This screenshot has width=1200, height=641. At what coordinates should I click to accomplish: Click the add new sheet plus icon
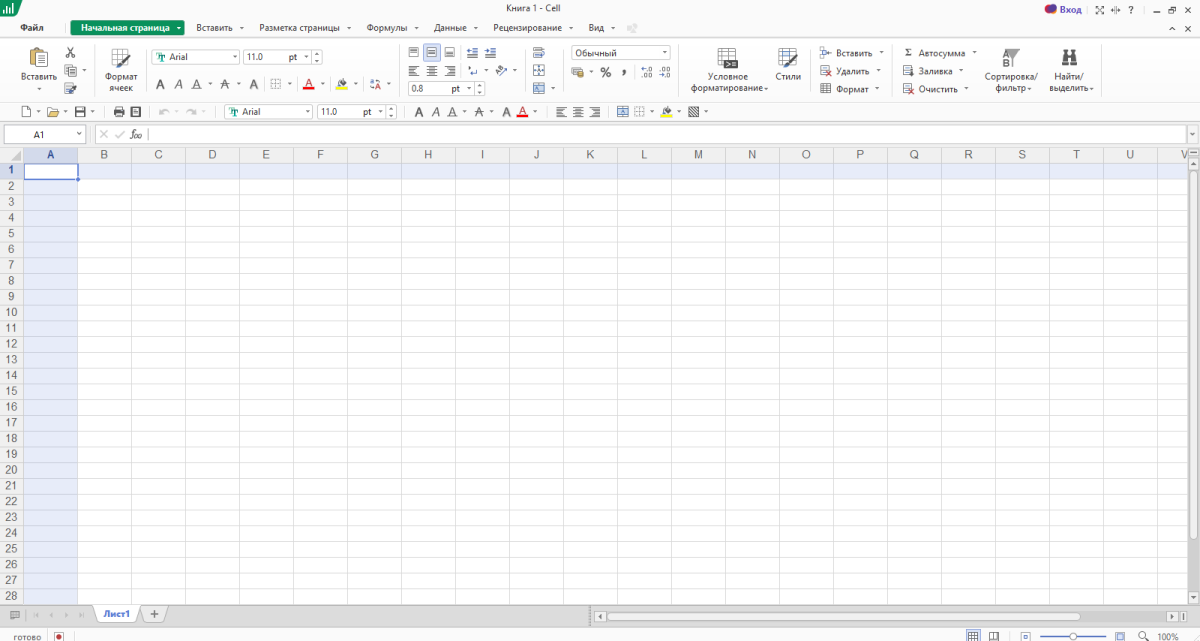point(154,614)
